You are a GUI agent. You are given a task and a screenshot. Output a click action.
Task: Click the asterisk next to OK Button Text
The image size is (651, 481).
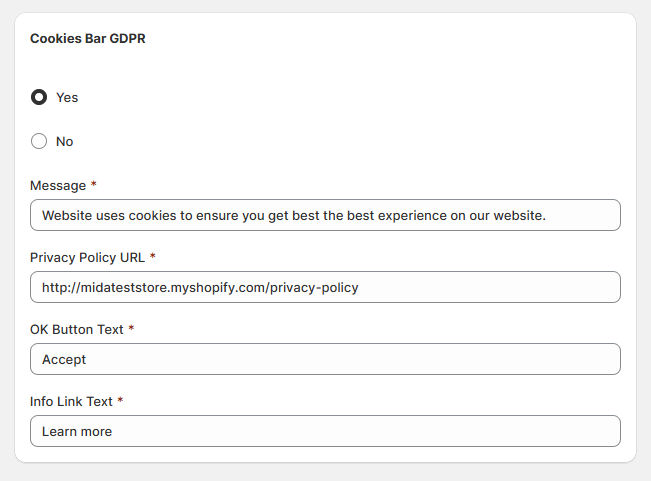(131, 329)
